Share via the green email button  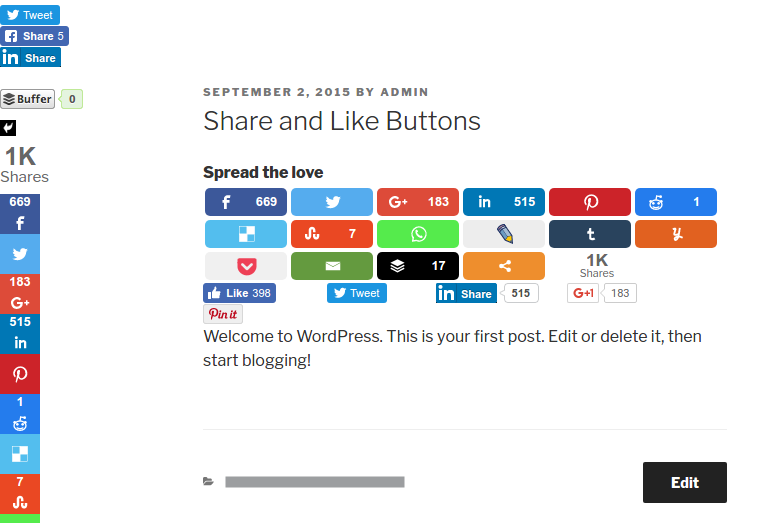pos(332,266)
